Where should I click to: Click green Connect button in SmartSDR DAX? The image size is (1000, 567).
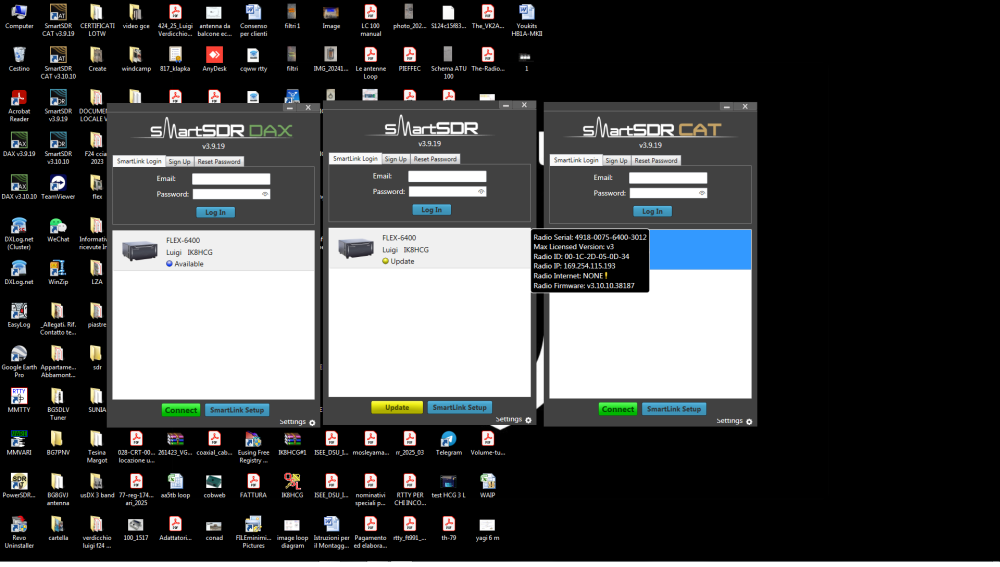pyautogui.click(x=181, y=409)
